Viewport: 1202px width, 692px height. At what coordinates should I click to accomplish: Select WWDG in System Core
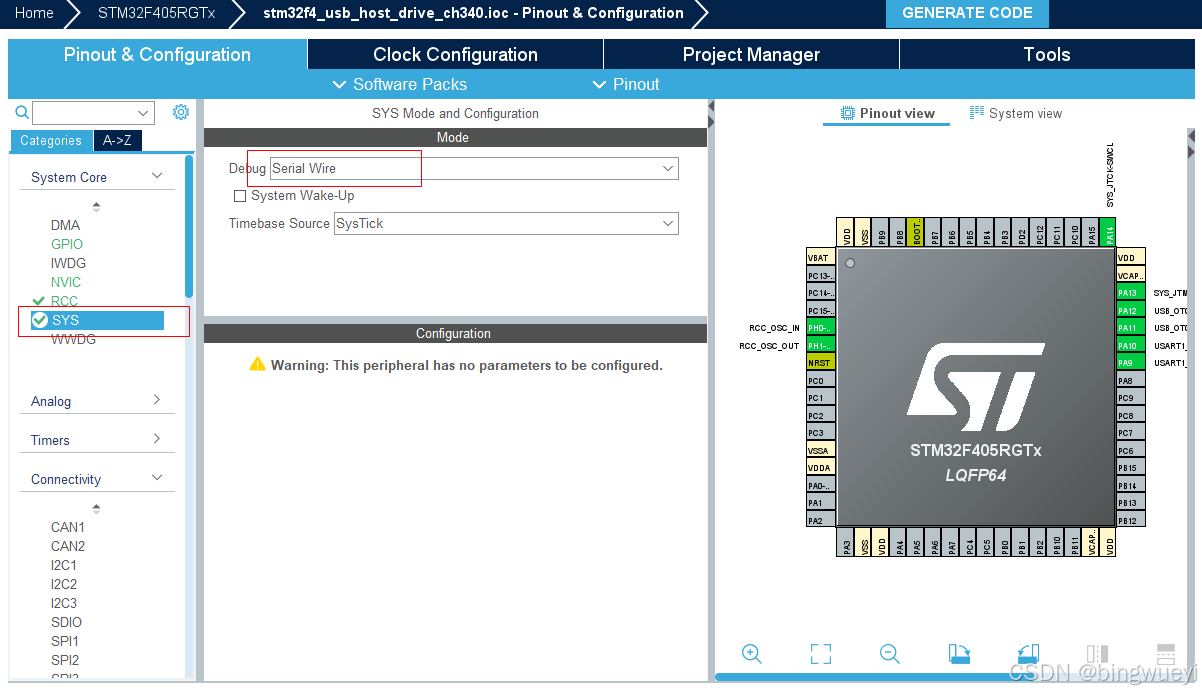pyautogui.click(x=74, y=339)
